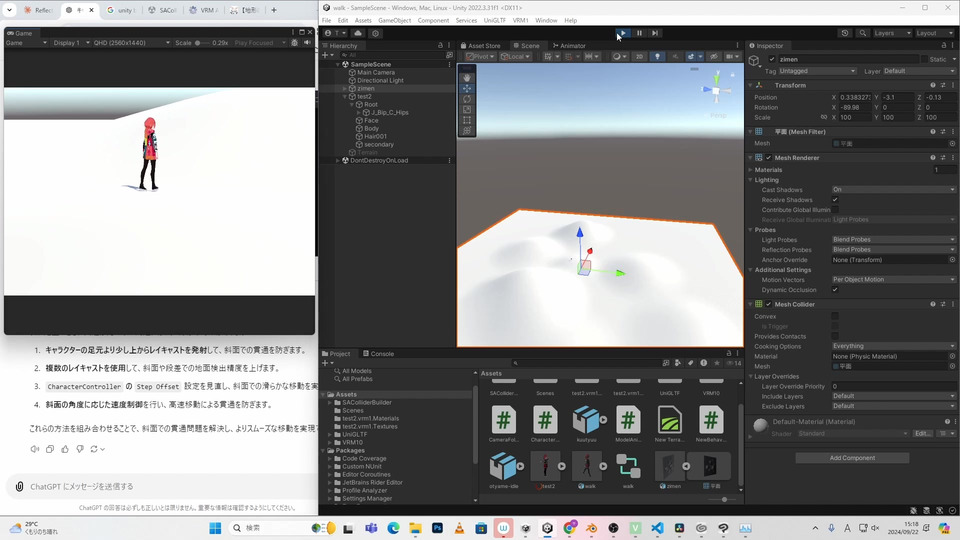Image resolution: width=960 pixels, height=540 pixels.
Task: Collapse the test2 object in Hierarchy
Action: [x=345, y=96]
